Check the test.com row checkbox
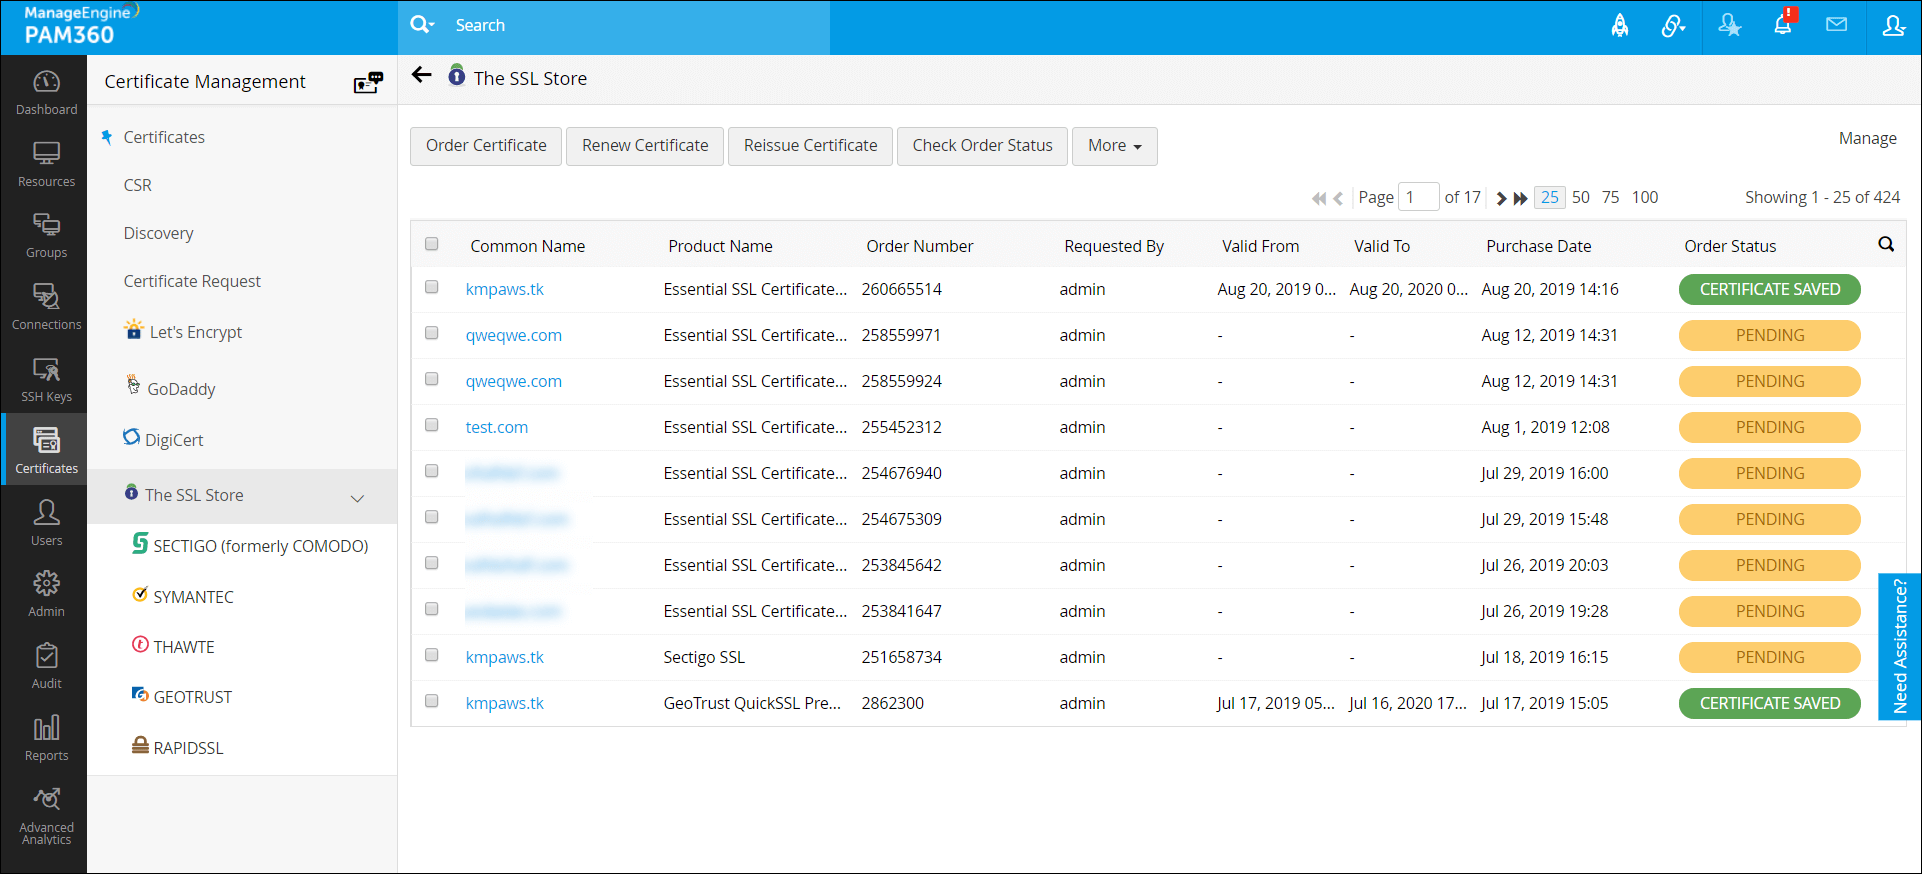The height and width of the screenshot is (874, 1922). (432, 425)
